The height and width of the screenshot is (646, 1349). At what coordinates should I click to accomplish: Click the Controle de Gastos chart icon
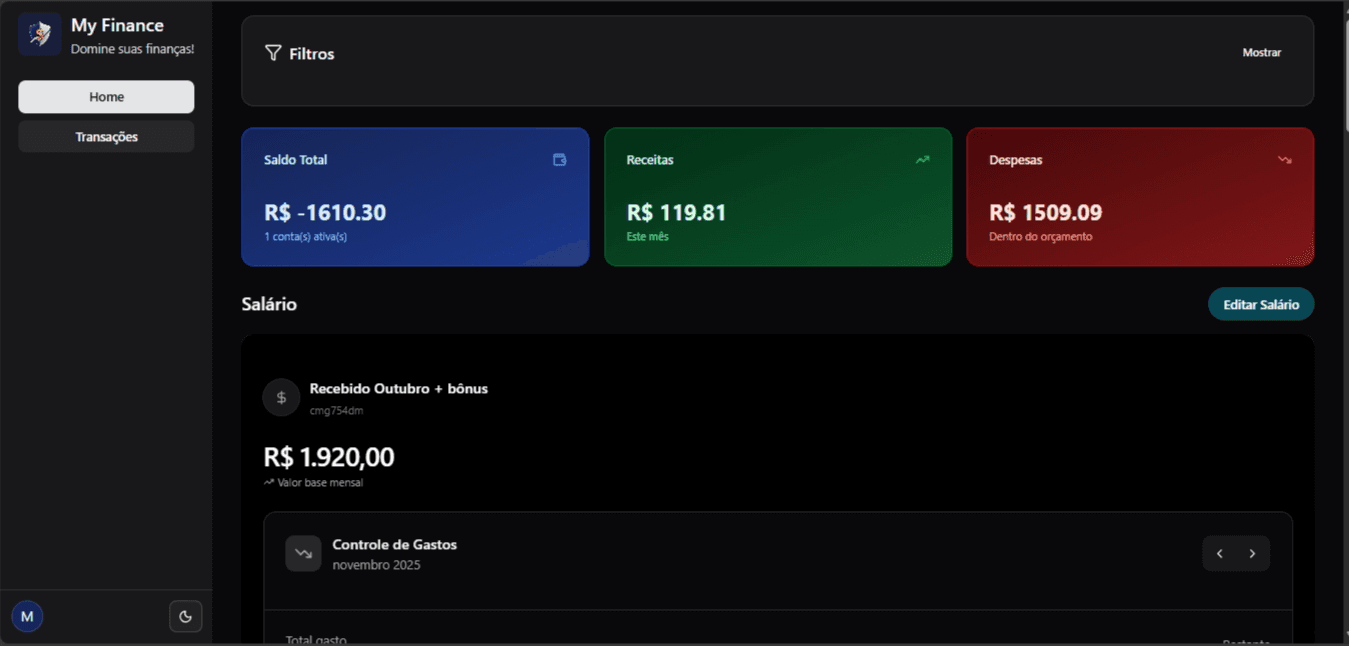pyautogui.click(x=303, y=554)
